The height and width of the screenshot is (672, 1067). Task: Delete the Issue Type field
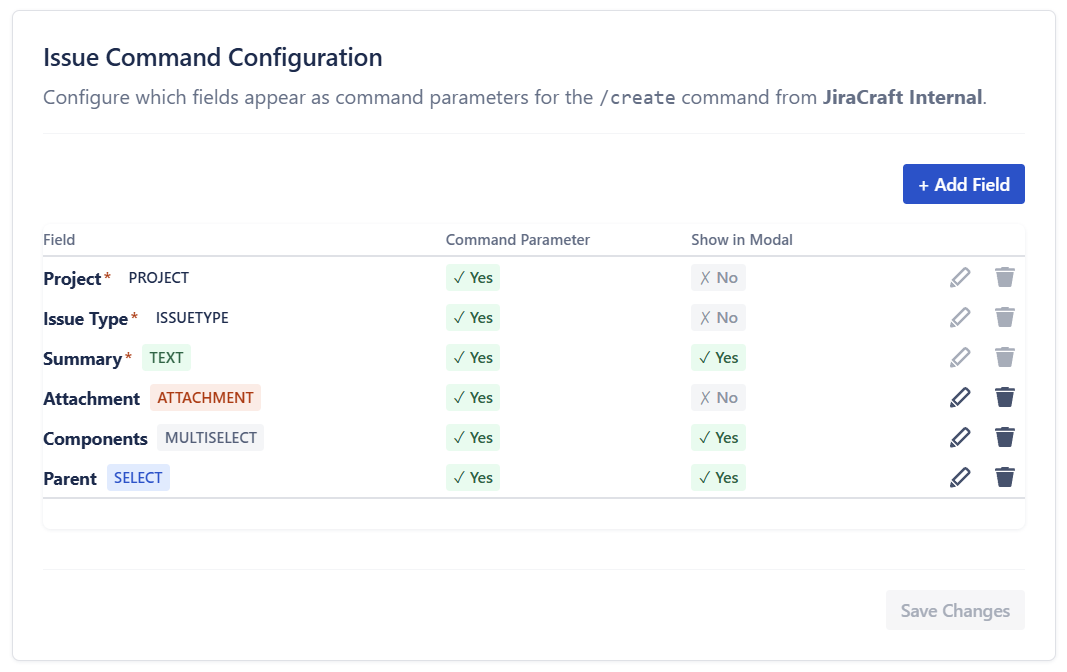tap(1004, 318)
